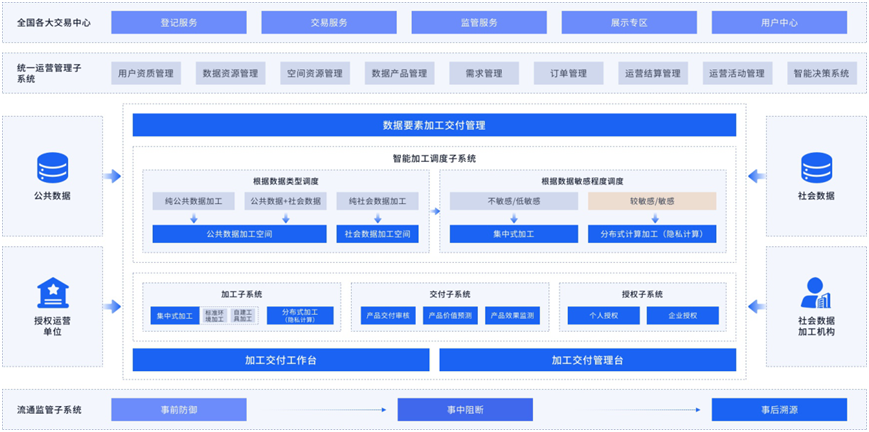869x432 pixels.
Task: Select the 不敏感/低敏感 box
Action: [x=514, y=201]
